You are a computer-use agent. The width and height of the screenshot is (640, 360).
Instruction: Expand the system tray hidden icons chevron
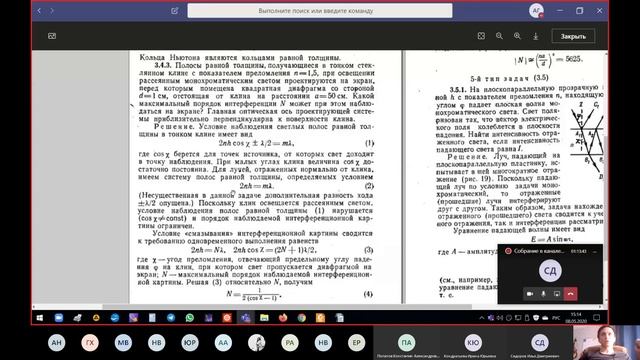click(x=482, y=318)
